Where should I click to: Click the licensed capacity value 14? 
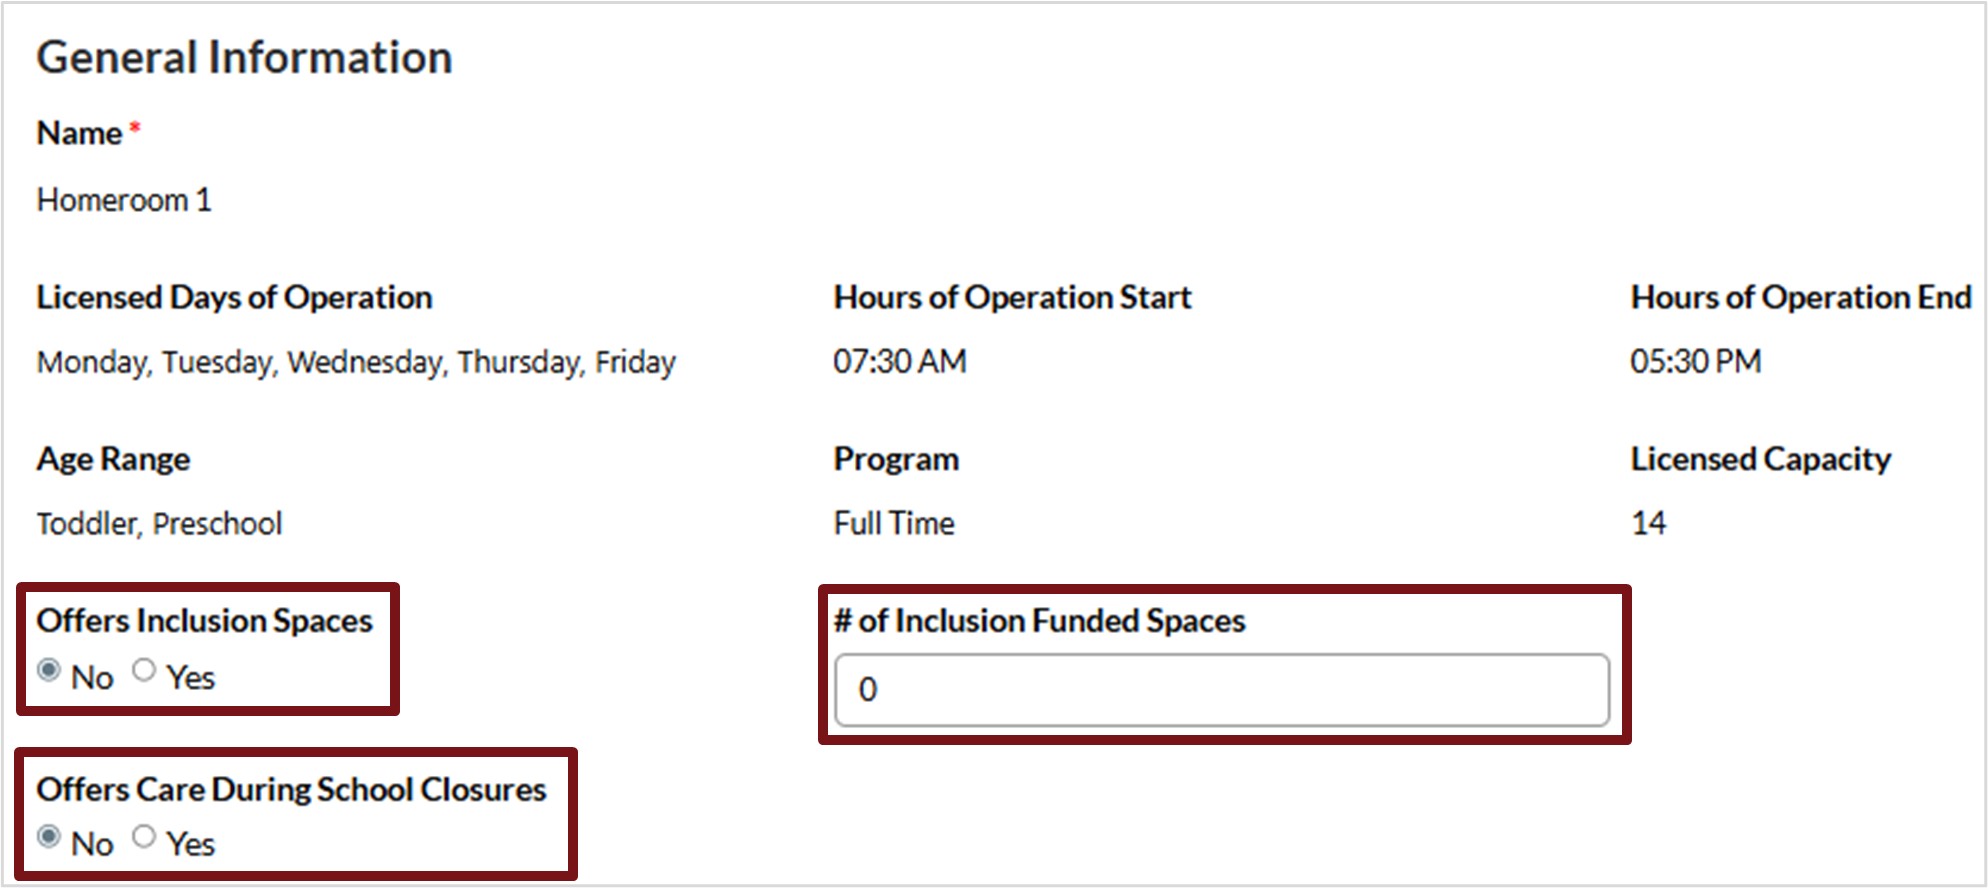point(1648,523)
